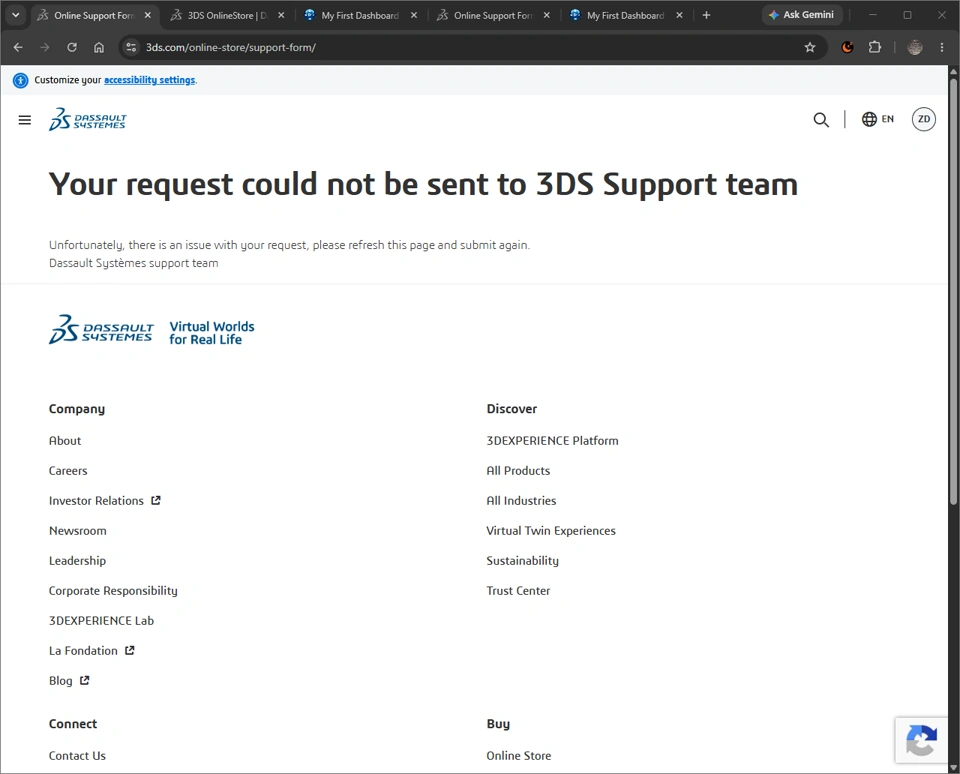Open a new browser tab
Viewport: 960px width, 774px height.
[x=706, y=15]
